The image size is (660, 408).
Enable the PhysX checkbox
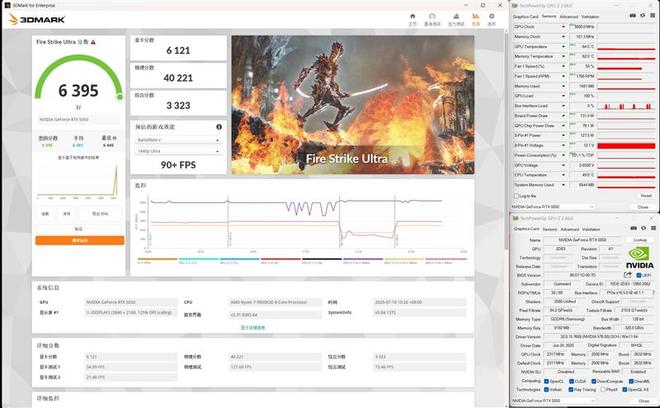tap(604, 389)
